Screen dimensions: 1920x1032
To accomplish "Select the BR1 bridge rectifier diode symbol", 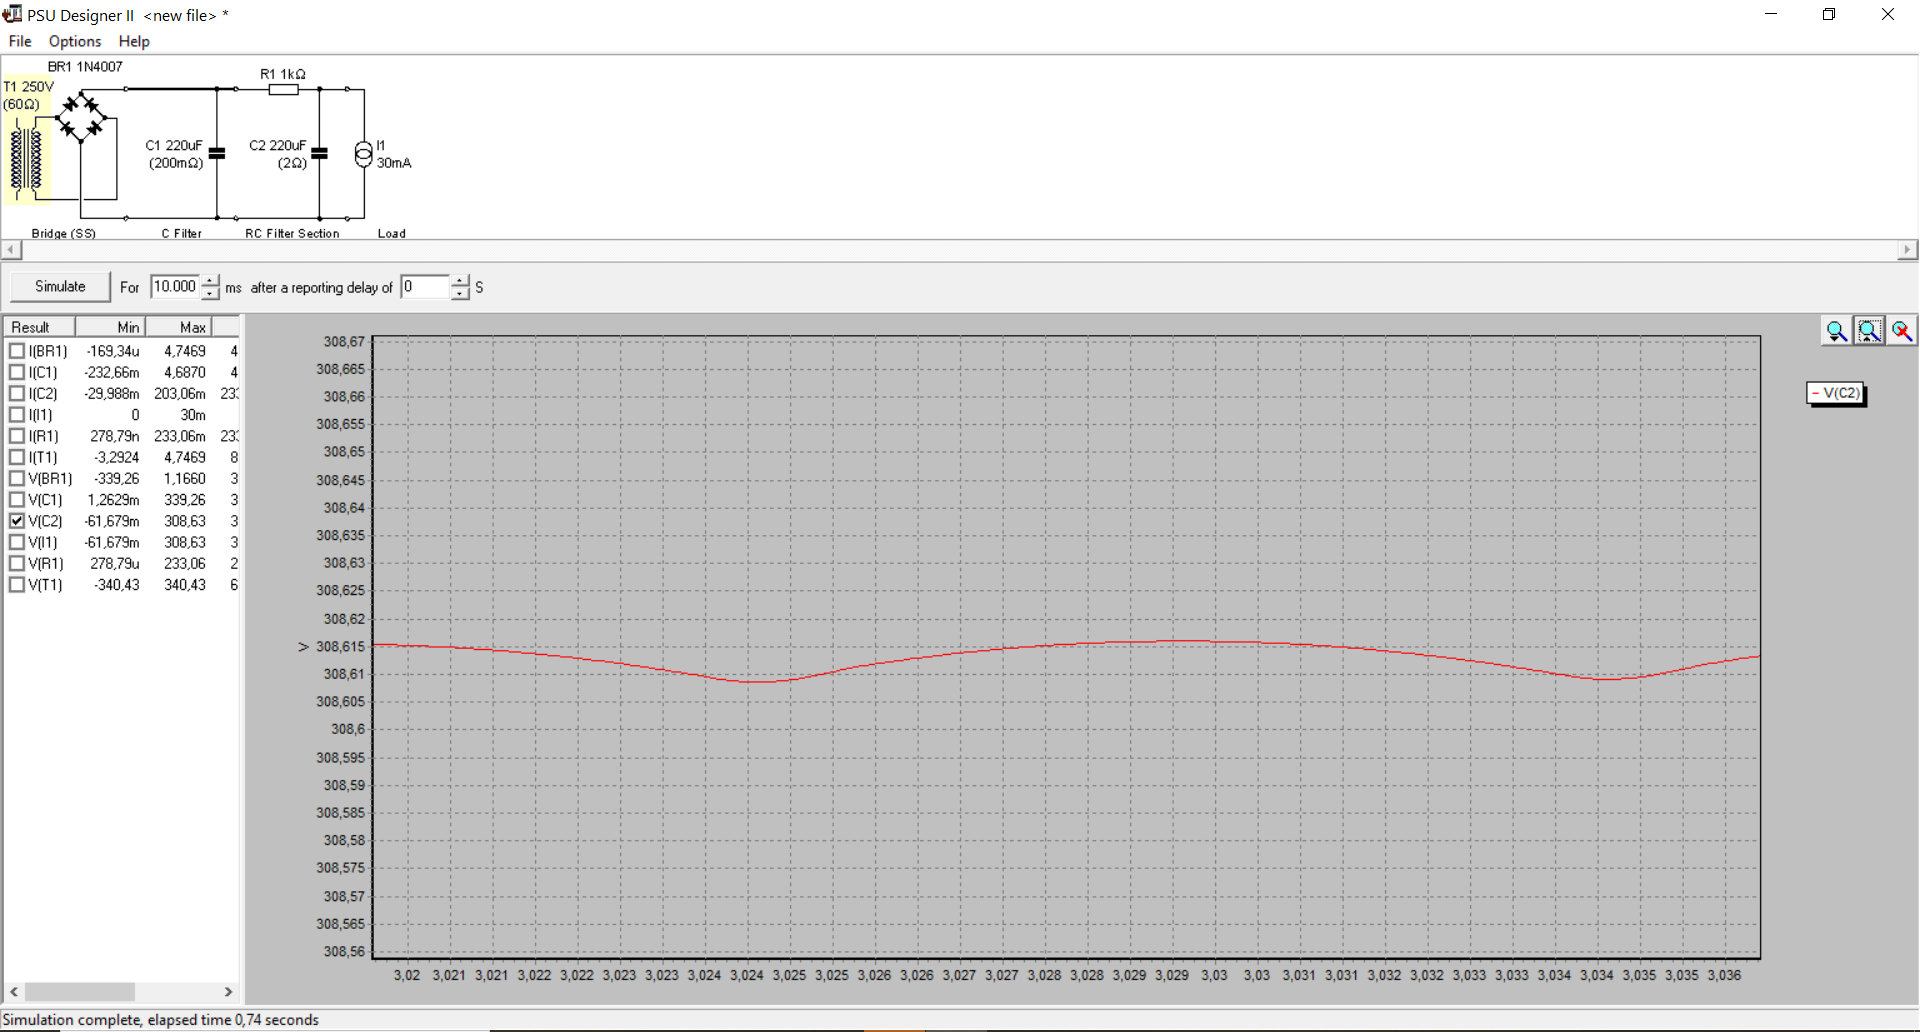I will coord(81,118).
